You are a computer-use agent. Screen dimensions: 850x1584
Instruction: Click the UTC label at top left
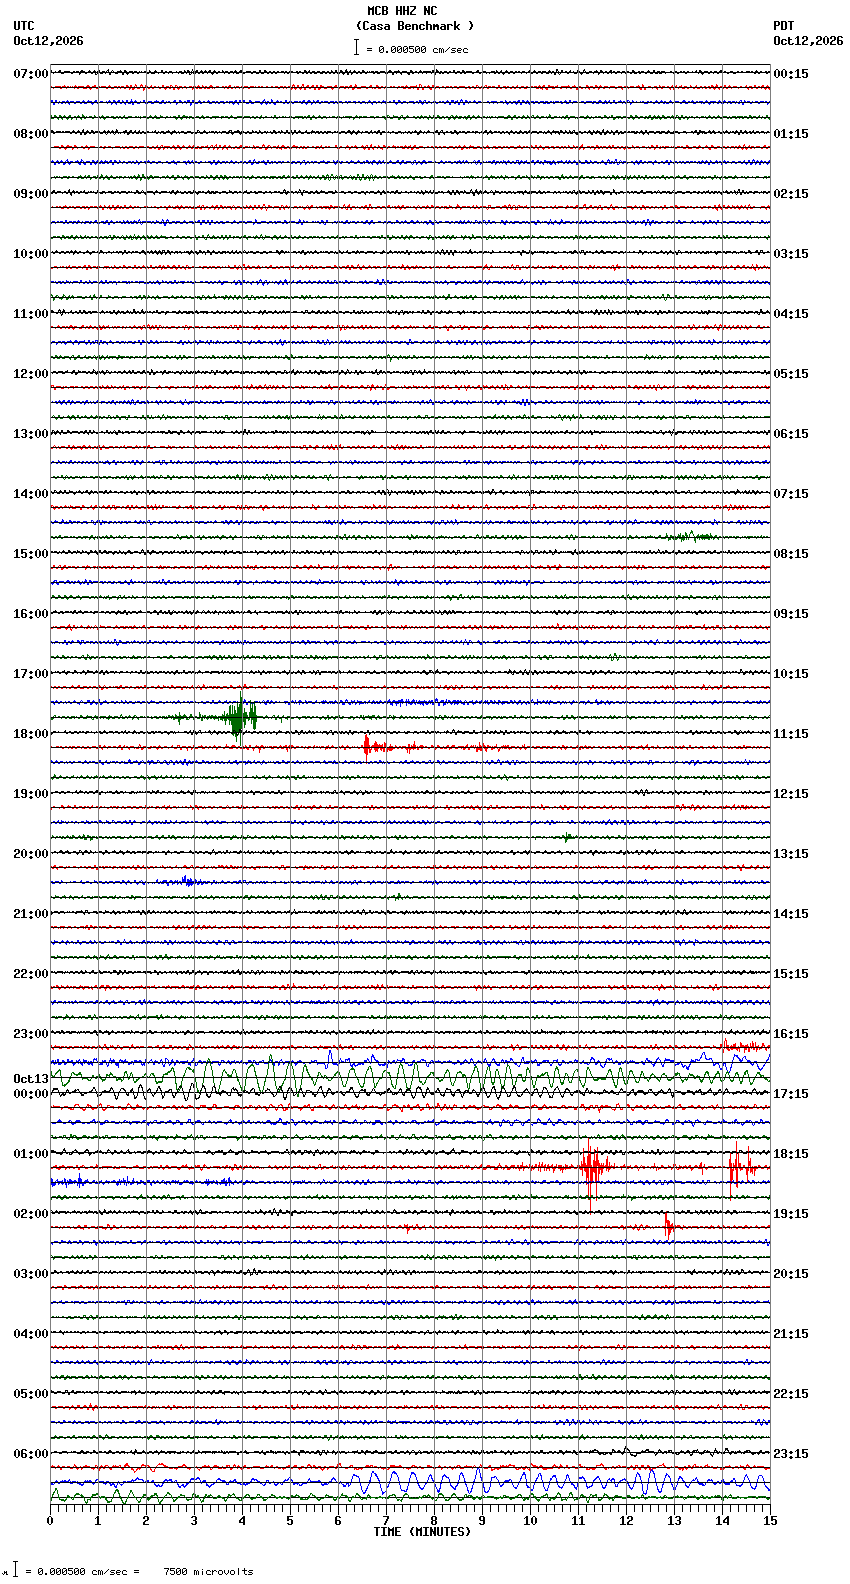pyautogui.click(x=24, y=26)
